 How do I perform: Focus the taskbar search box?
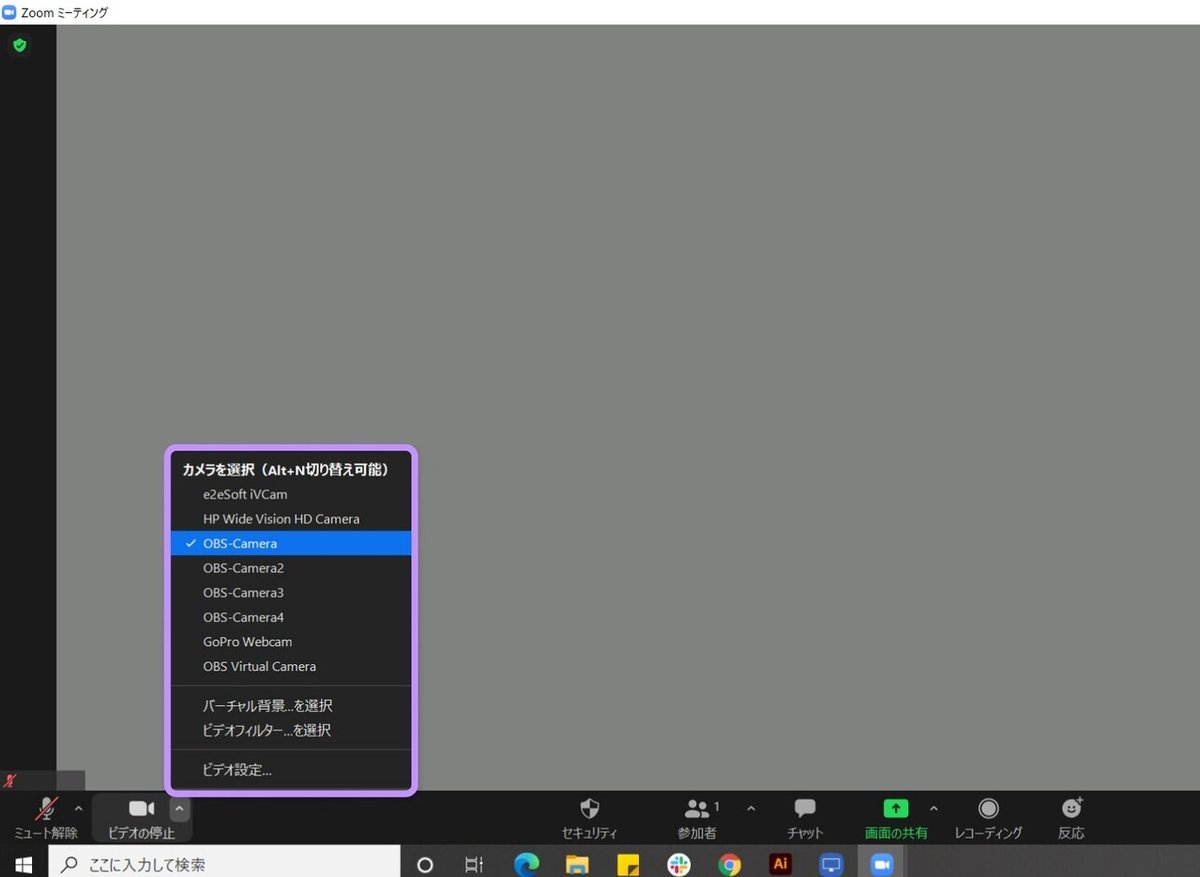tap(224, 864)
